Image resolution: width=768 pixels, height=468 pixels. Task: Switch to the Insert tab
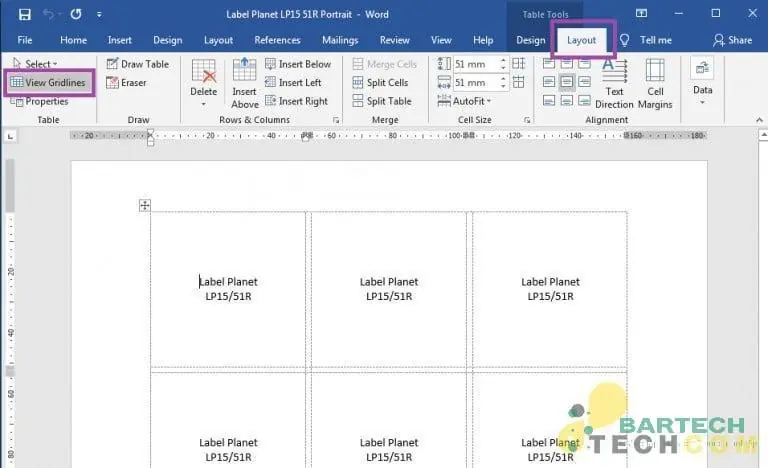coord(120,40)
